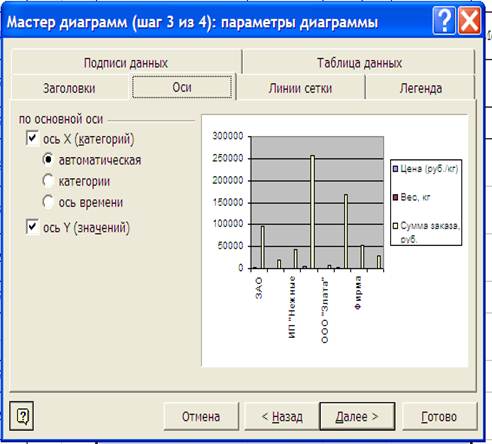Switch to the Линии сетки tab
The image size is (492, 444).
[x=300, y=88]
